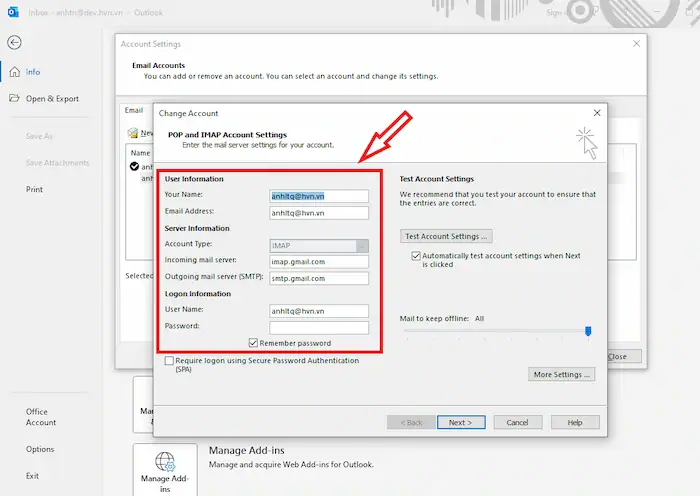Screen dimensions: 700x496
Task: Click Close button in Account Settings
Action: 624,356
